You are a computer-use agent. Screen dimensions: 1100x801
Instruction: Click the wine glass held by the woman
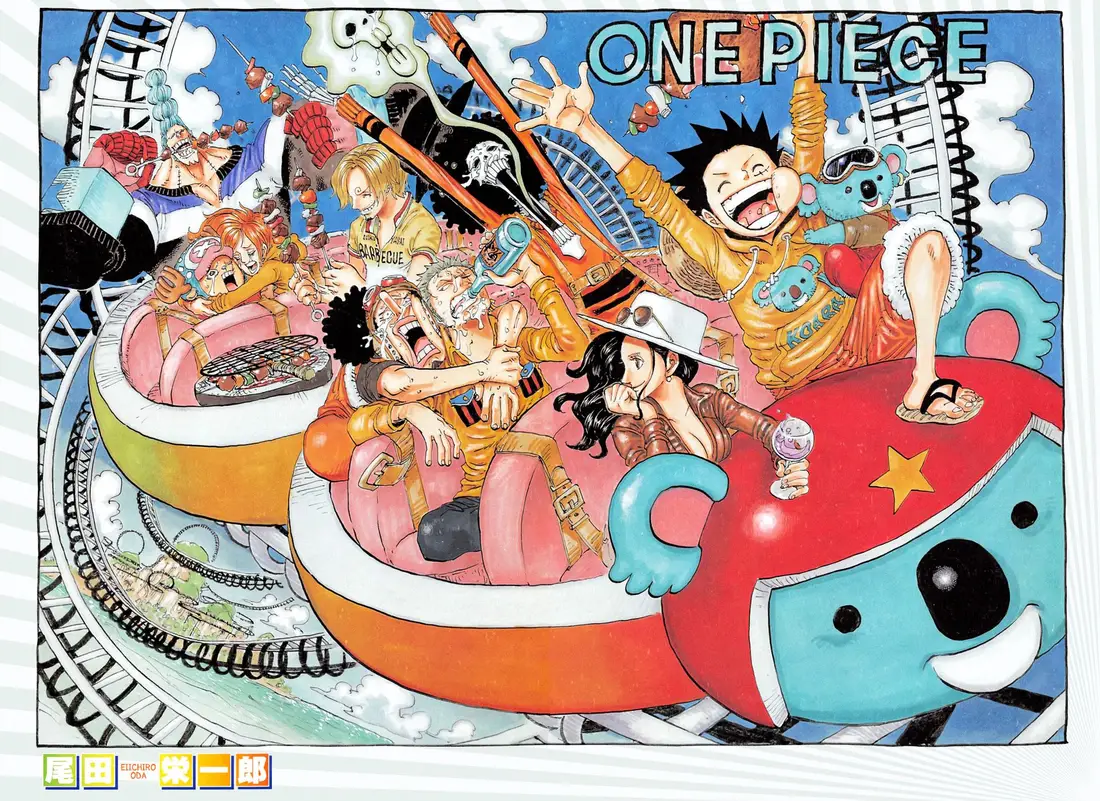click(x=793, y=457)
